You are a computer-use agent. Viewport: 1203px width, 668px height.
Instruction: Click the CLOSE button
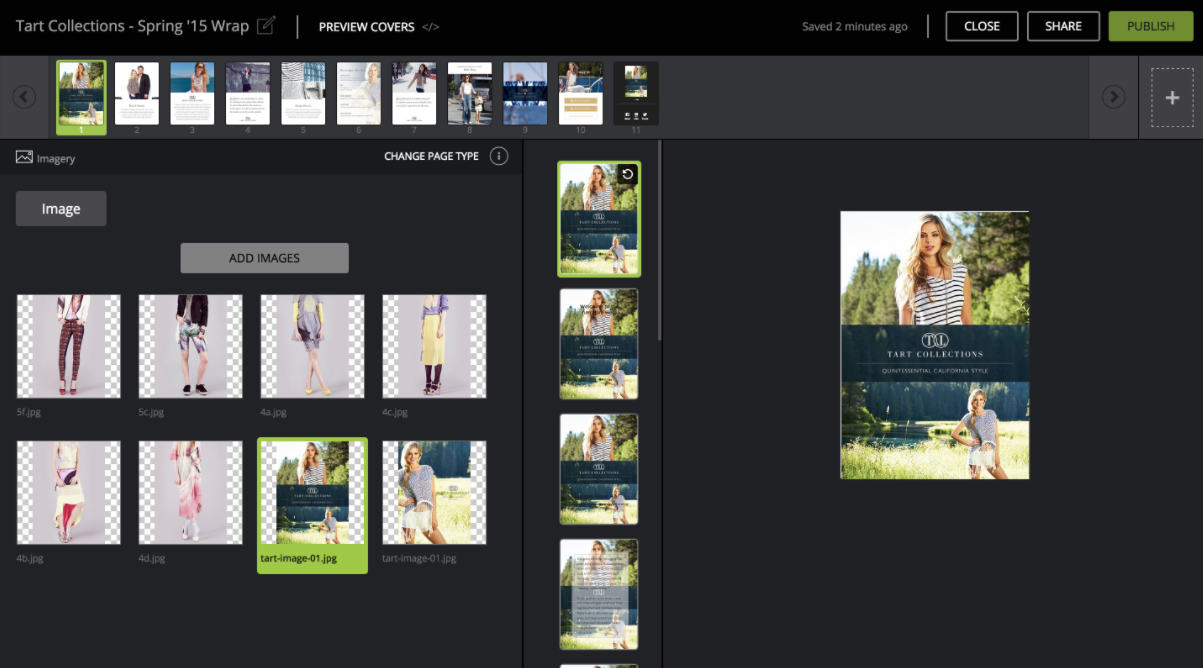pyautogui.click(x=982, y=26)
